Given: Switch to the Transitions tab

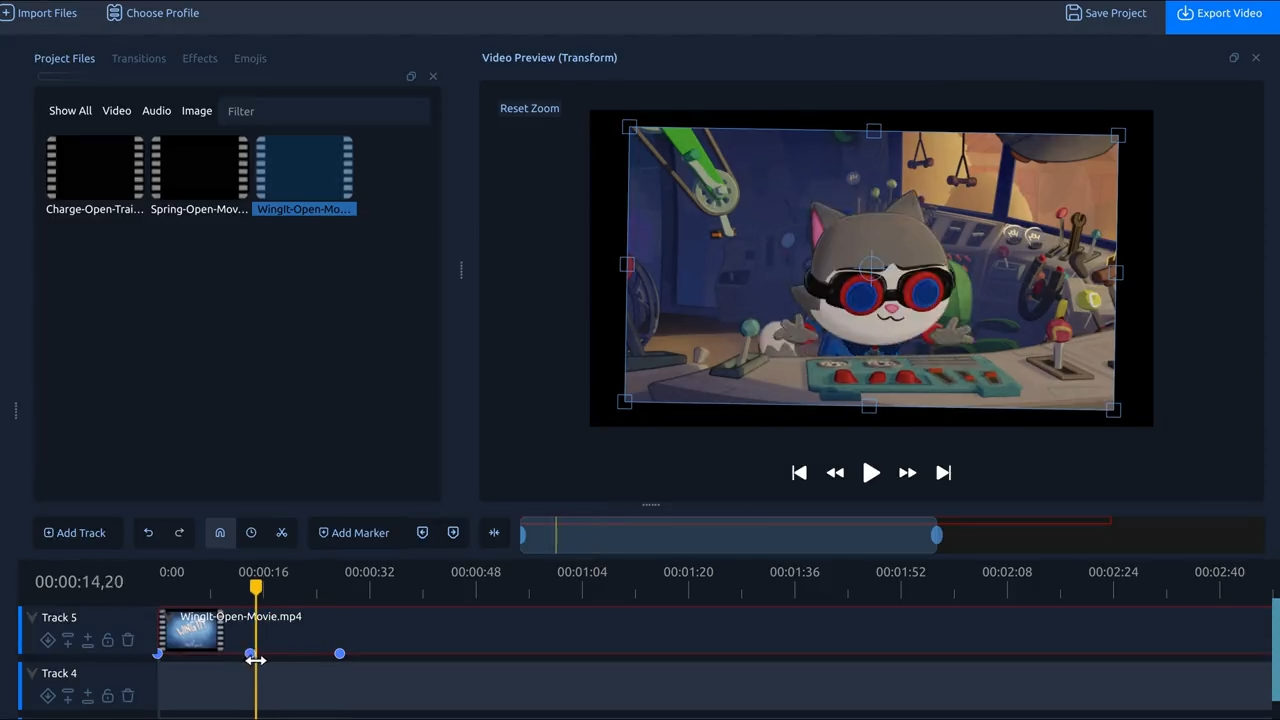Looking at the screenshot, I should [x=138, y=58].
